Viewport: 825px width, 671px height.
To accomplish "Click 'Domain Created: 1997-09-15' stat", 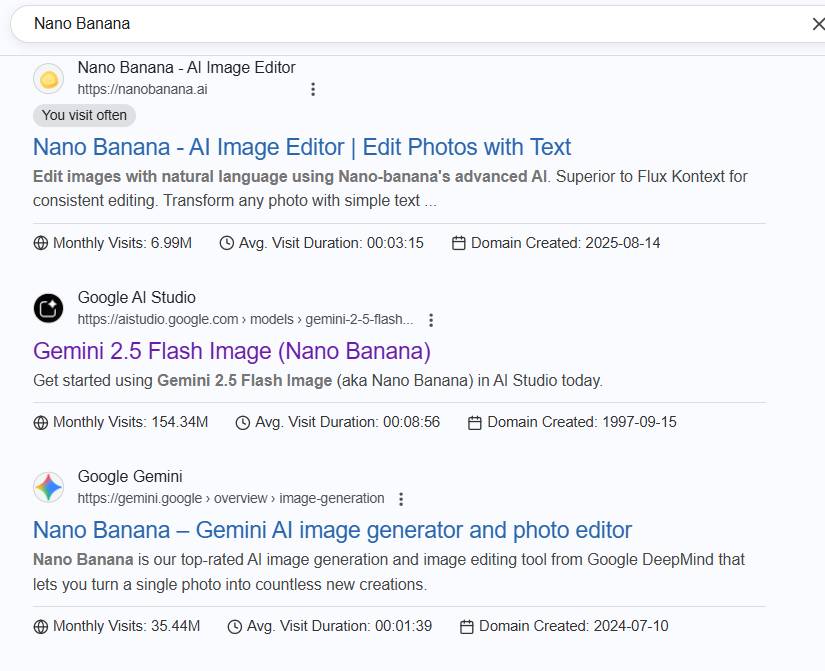I will click(572, 423).
